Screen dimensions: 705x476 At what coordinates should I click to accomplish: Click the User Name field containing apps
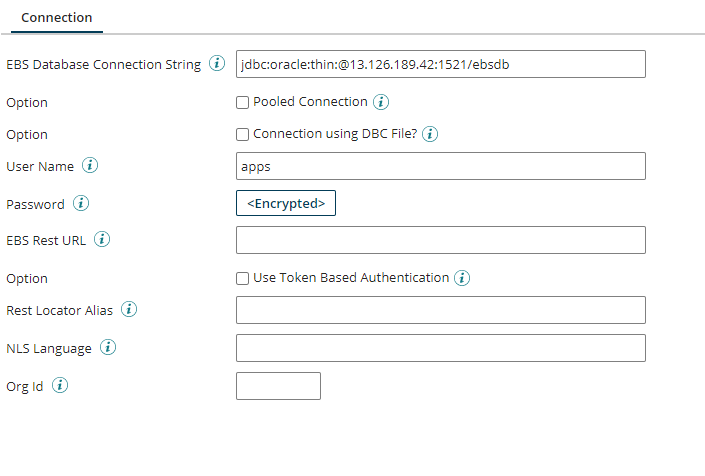pyautogui.click(x=441, y=166)
